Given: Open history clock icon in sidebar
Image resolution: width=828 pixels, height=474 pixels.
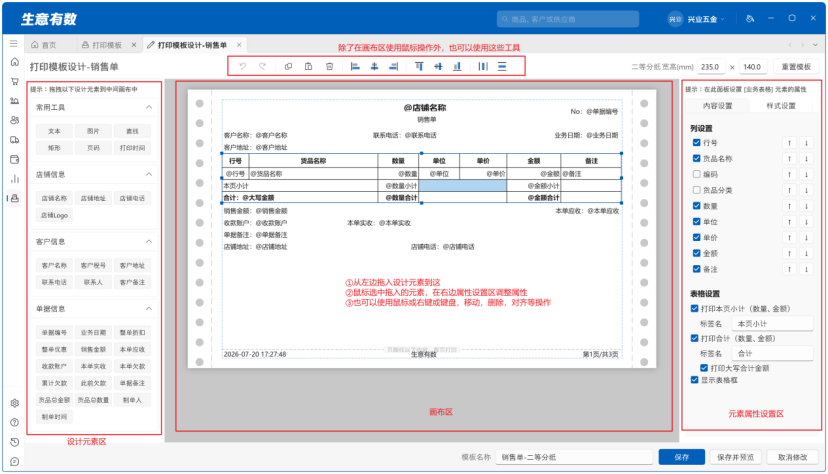Looking at the screenshot, I should (x=15, y=442).
